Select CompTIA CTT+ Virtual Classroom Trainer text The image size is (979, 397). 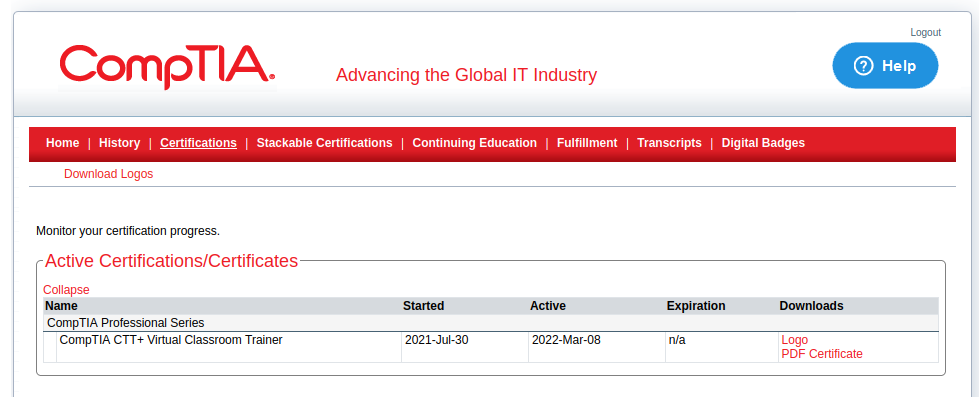click(x=171, y=340)
